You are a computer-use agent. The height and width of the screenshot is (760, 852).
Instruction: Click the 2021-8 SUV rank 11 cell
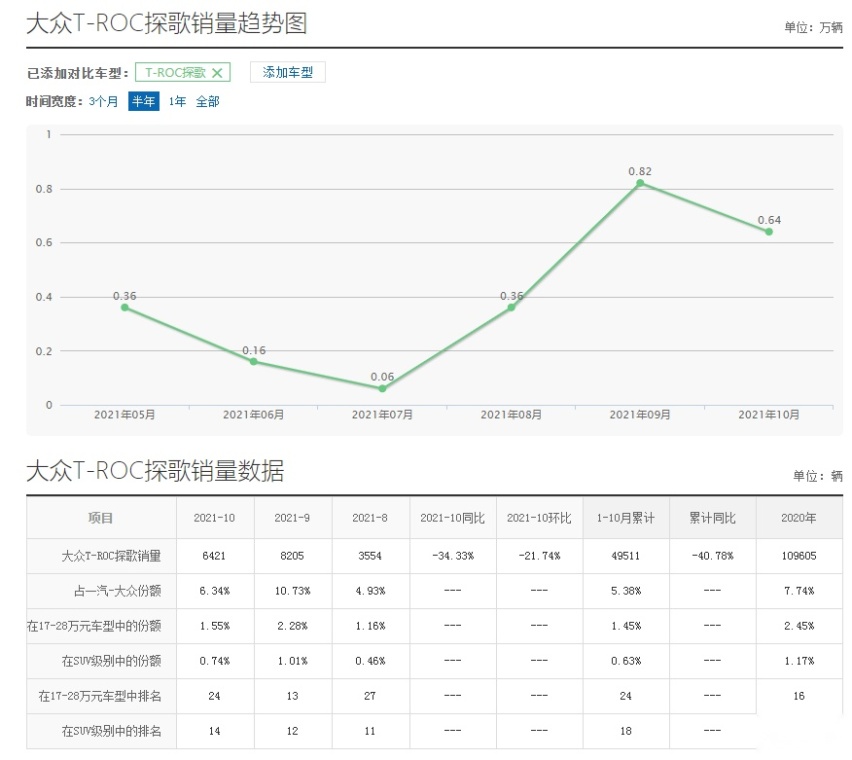tap(369, 731)
